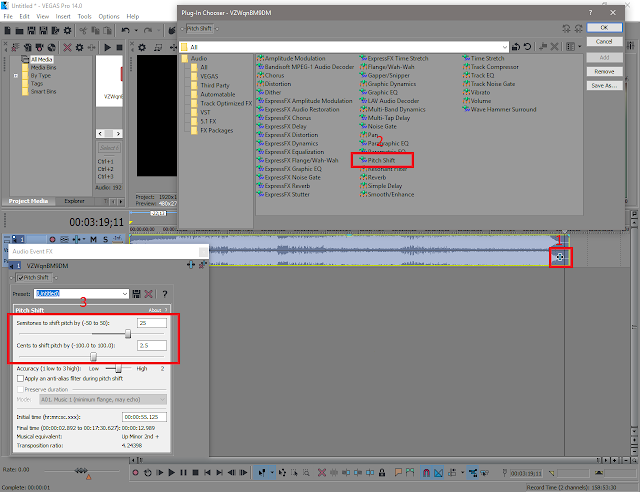
Task: Click the Delete red X in bottom editing toolbar
Action: (322, 473)
